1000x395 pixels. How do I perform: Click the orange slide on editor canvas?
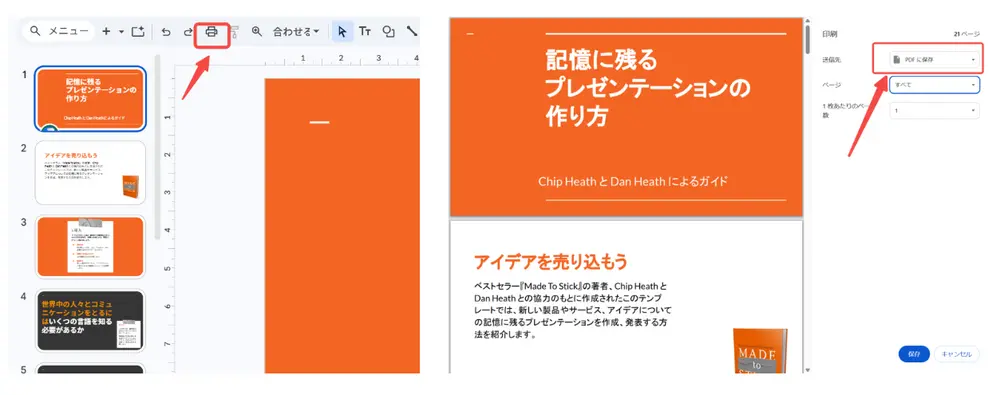pos(342,226)
